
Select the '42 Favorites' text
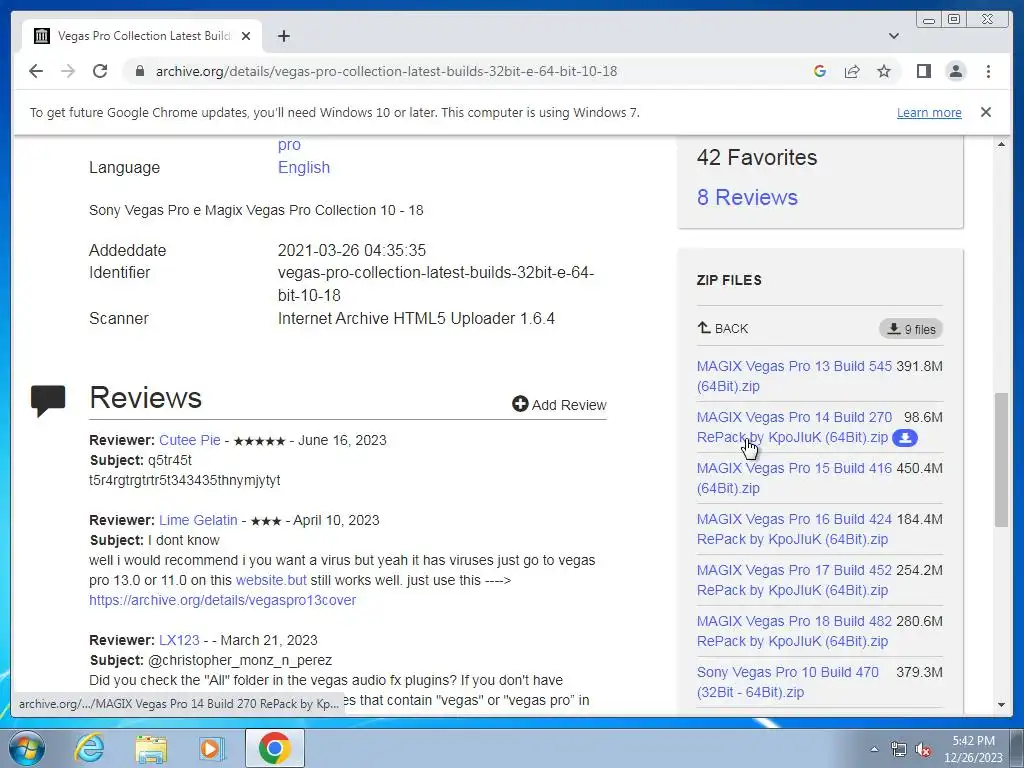click(757, 157)
